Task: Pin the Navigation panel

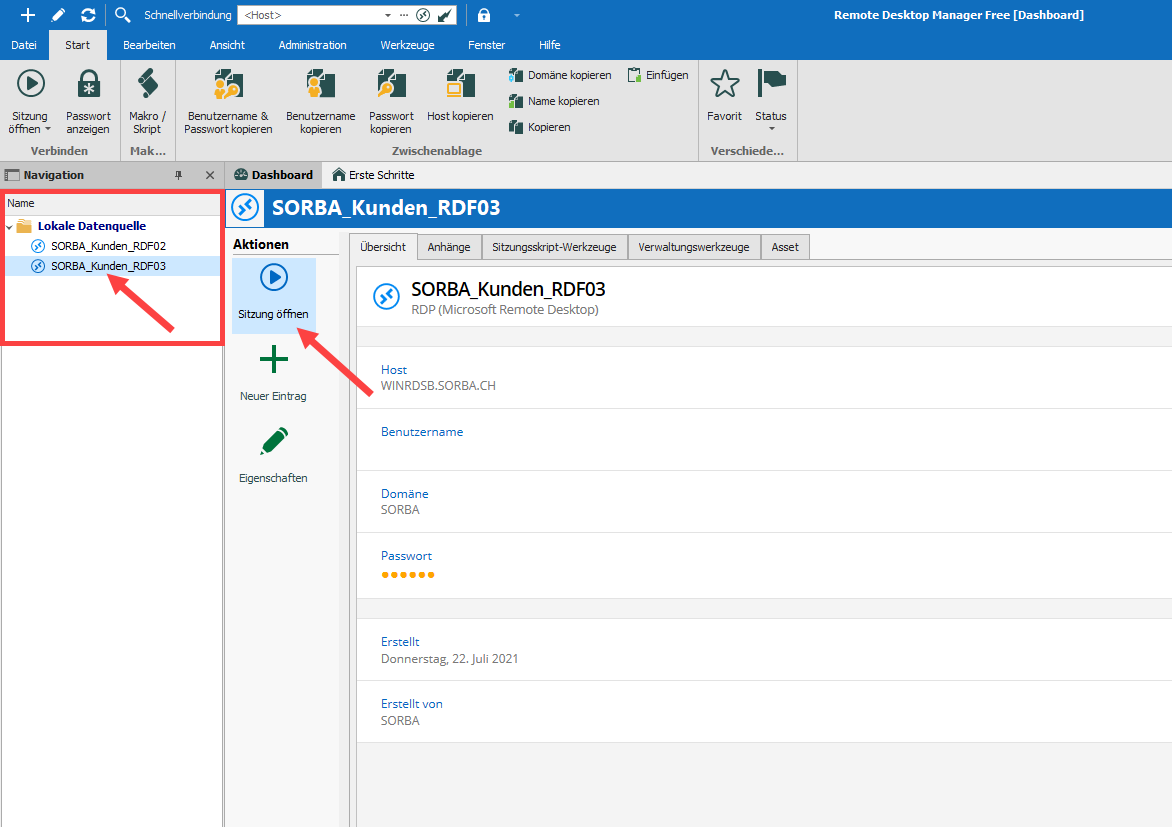Action: pos(179,175)
